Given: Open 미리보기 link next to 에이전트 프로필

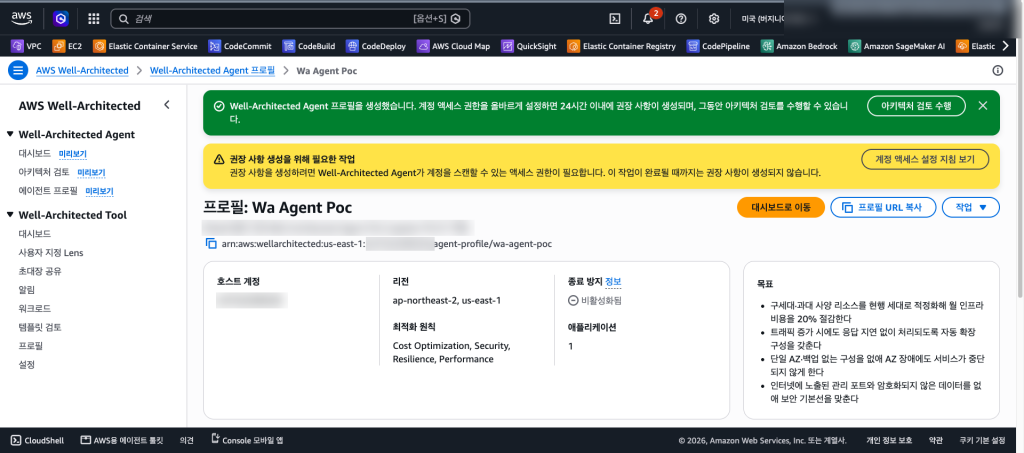Looking at the screenshot, I should pyautogui.click(x=99, y=191).
